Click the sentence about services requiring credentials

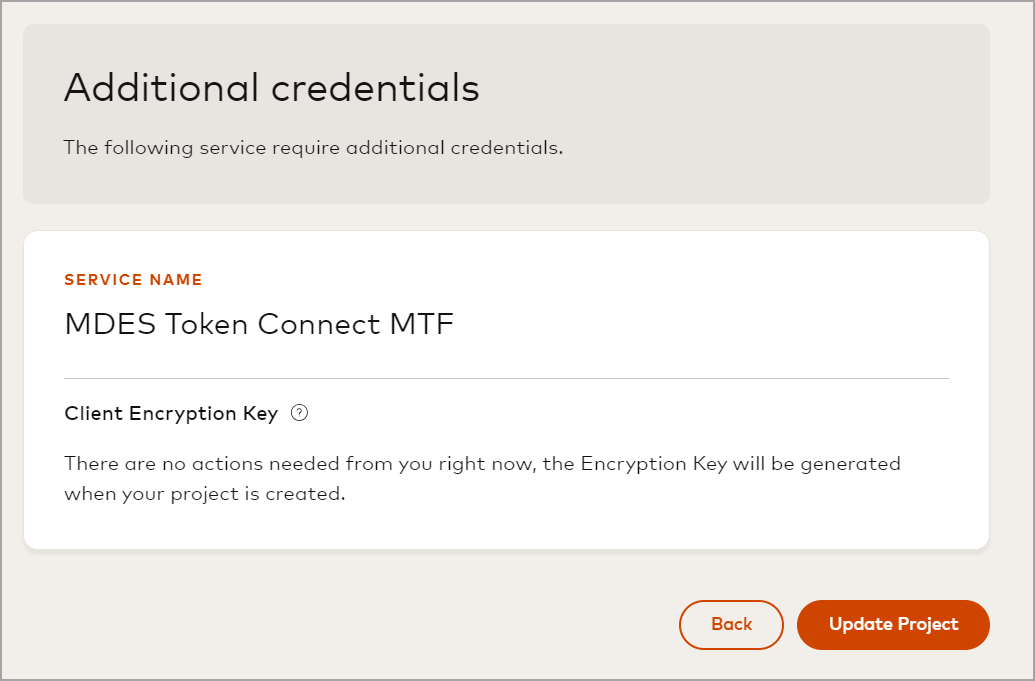pos(313,147)
